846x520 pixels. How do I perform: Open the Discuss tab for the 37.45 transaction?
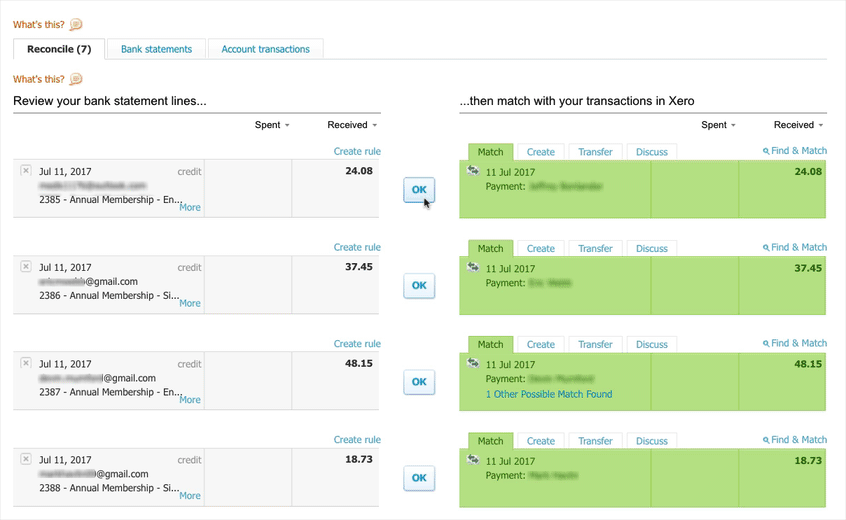(x=652, y=249)
